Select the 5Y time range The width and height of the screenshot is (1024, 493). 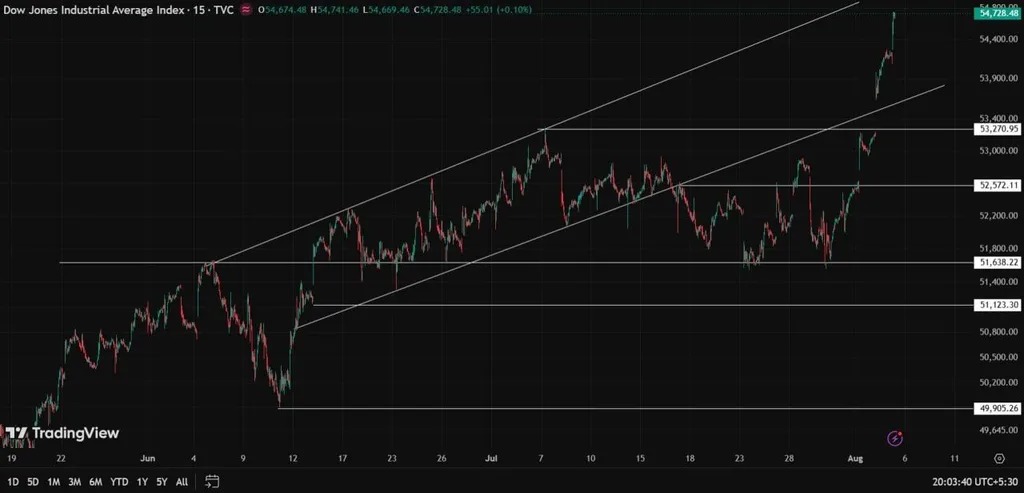[x=161, y=482]
